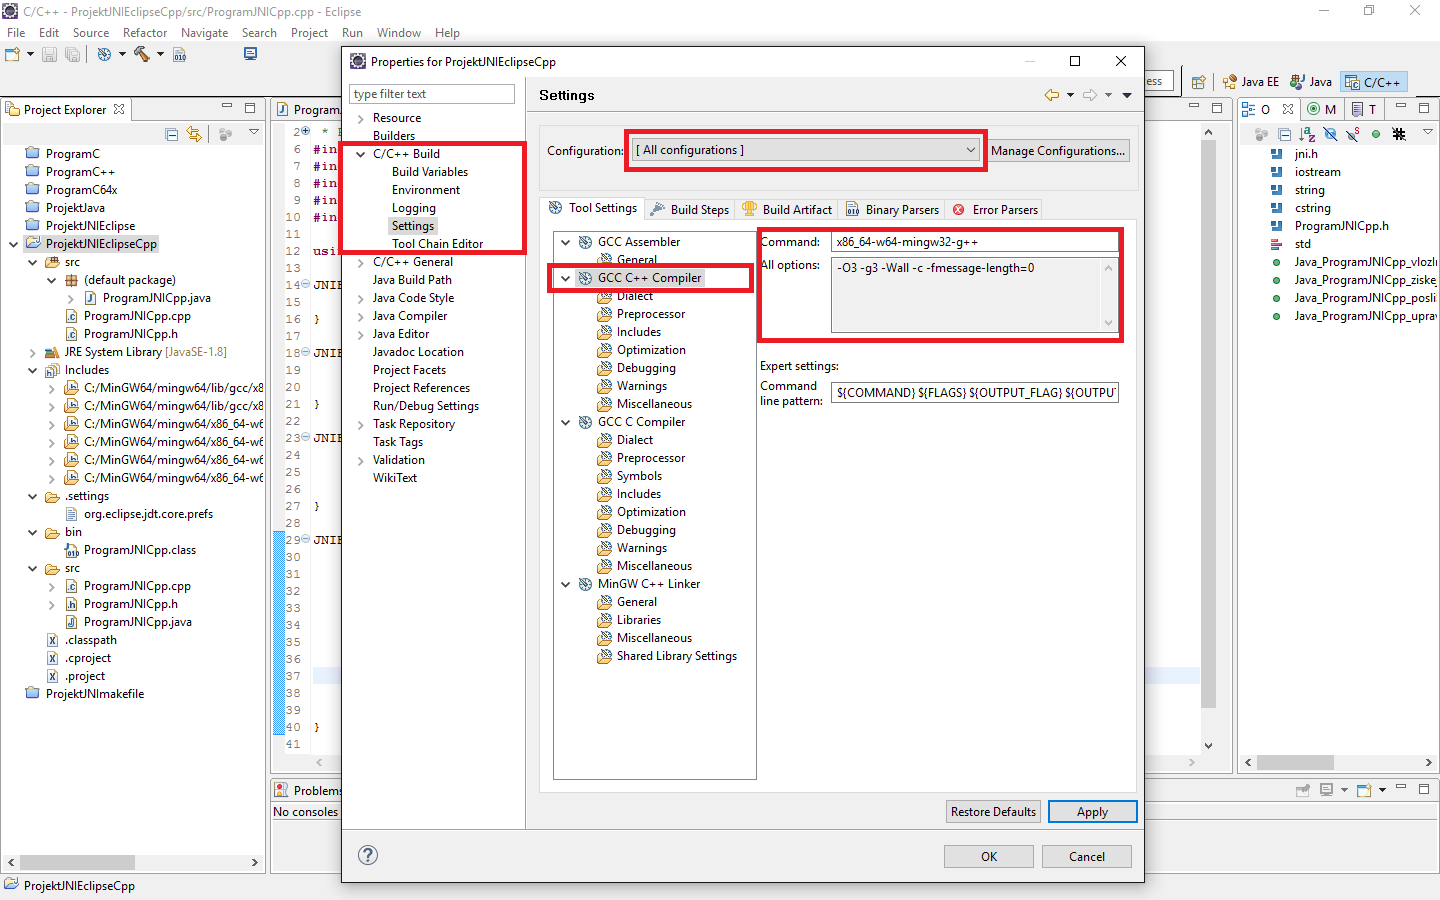Click the Manage Configurations button
Image resolution: width=1440 pixels, height=900 pixels.
coord(1058,149)
